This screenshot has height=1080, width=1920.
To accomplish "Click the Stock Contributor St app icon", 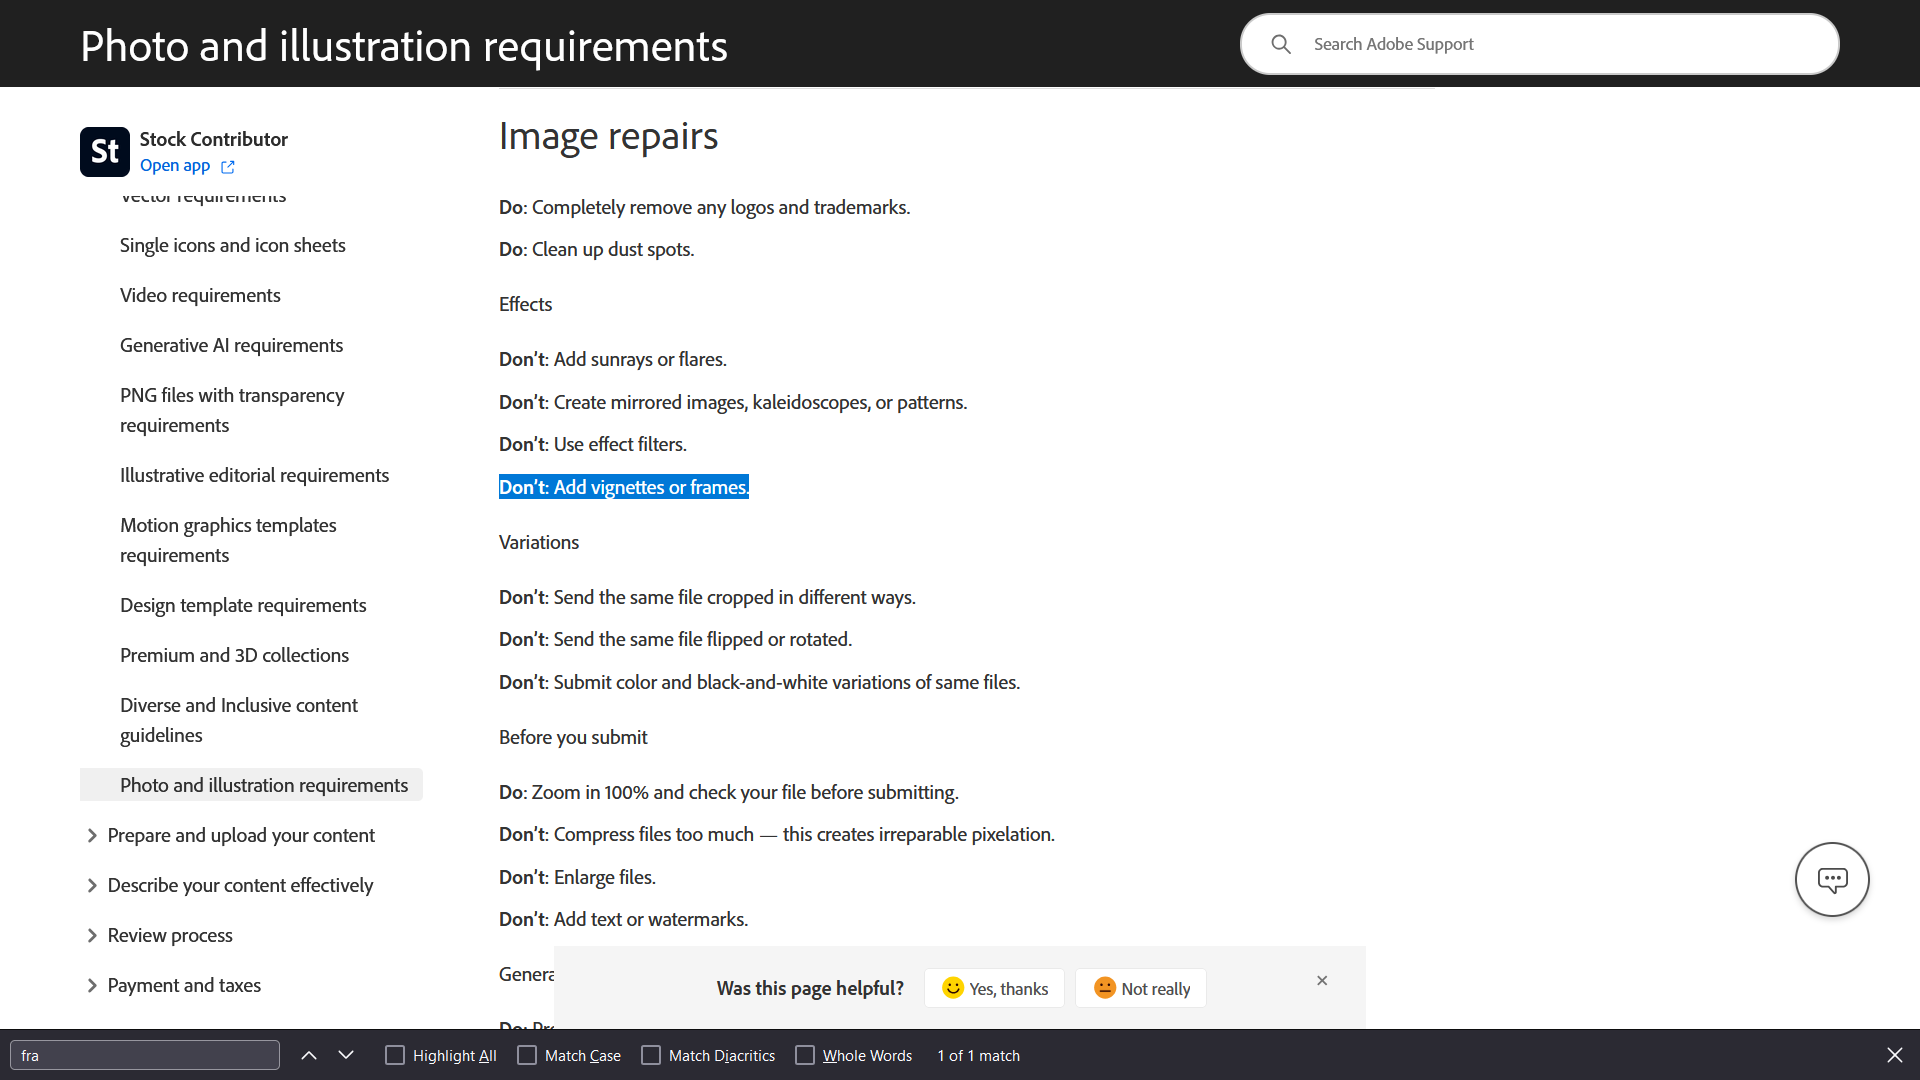I will pos(104,151).
